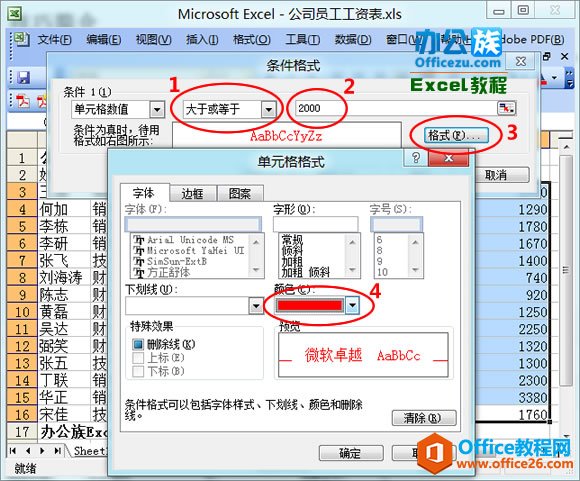Go to the last sheet with the navigation arrow
Viewport: 580px width, 481px height.
[x=57, y=451]
